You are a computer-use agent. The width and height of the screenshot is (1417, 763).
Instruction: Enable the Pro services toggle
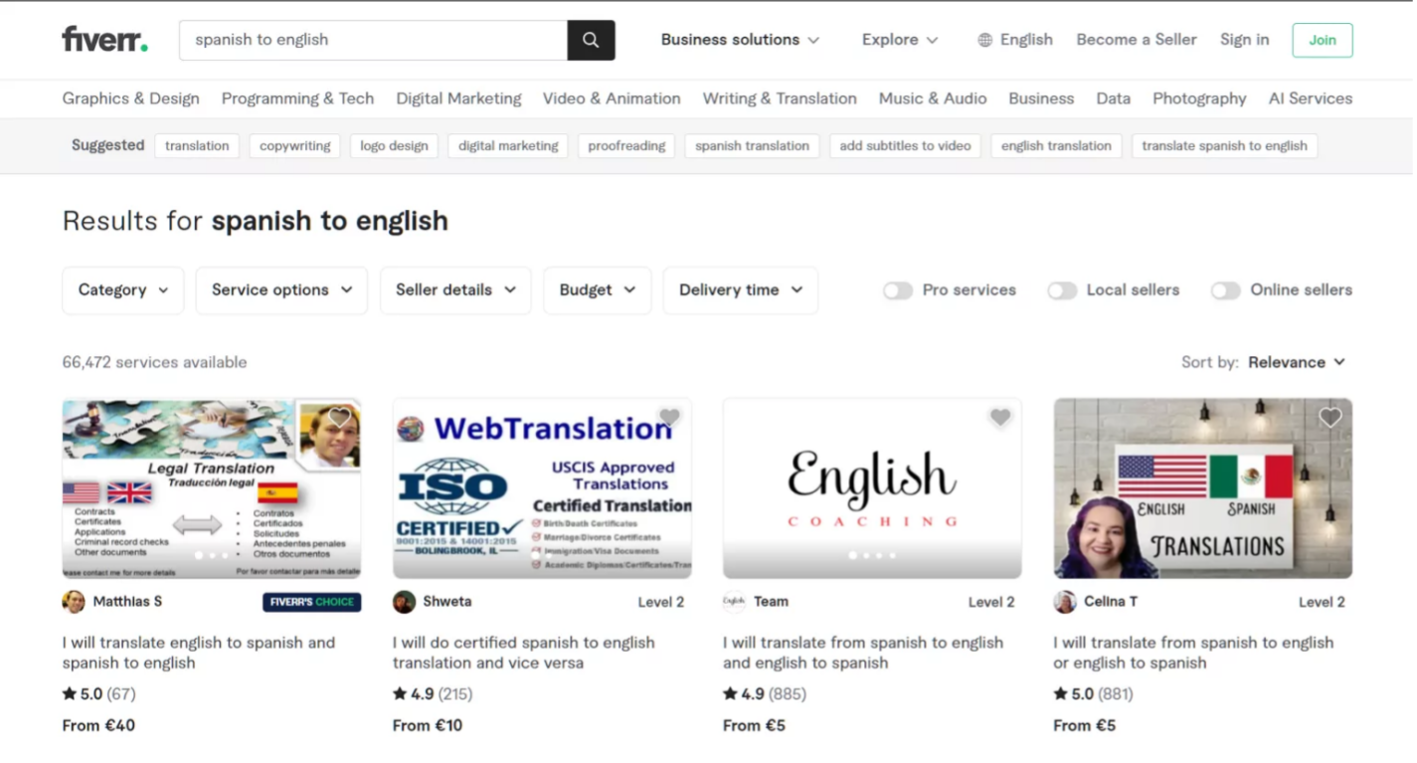pyautogui.click(x=897, y=290)
